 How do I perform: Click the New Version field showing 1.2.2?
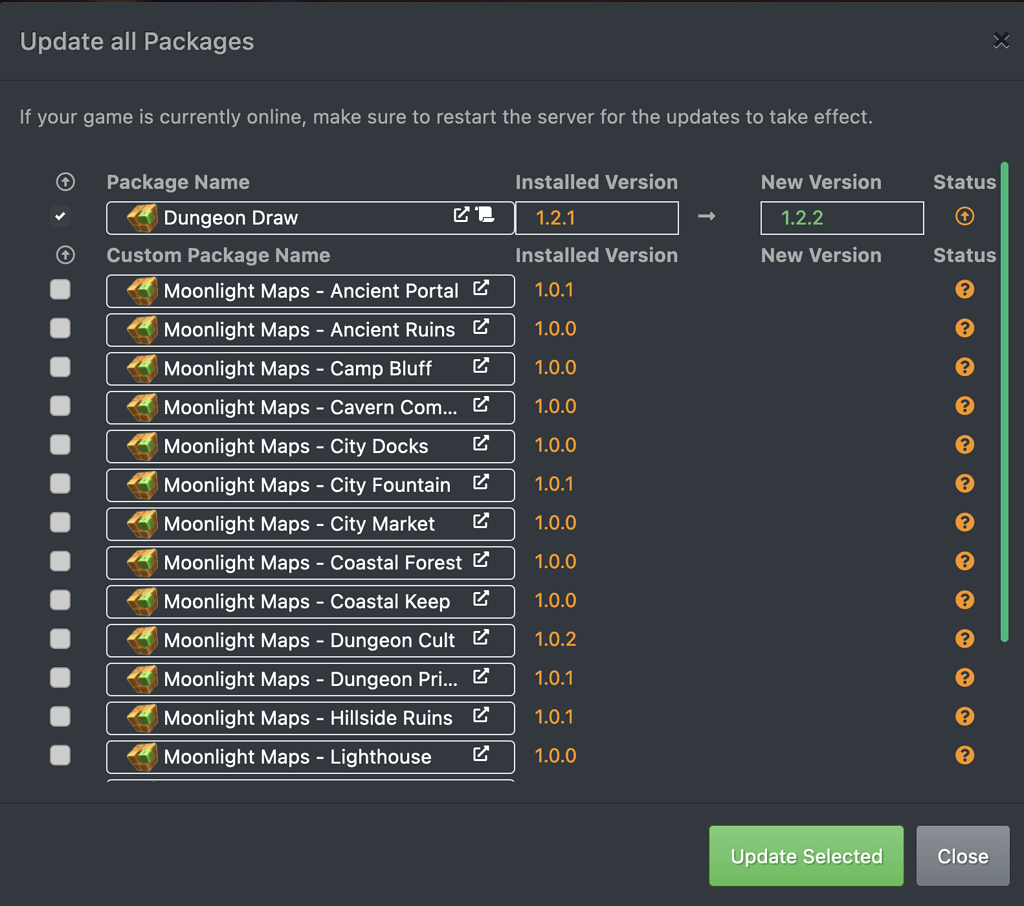[841, 216]
